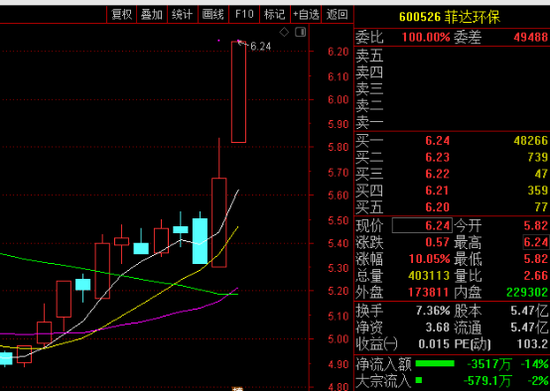The height and width of the screenshot is (392, 550).
Task: Click the 5.00 price axis label
Action: (338, 339)
